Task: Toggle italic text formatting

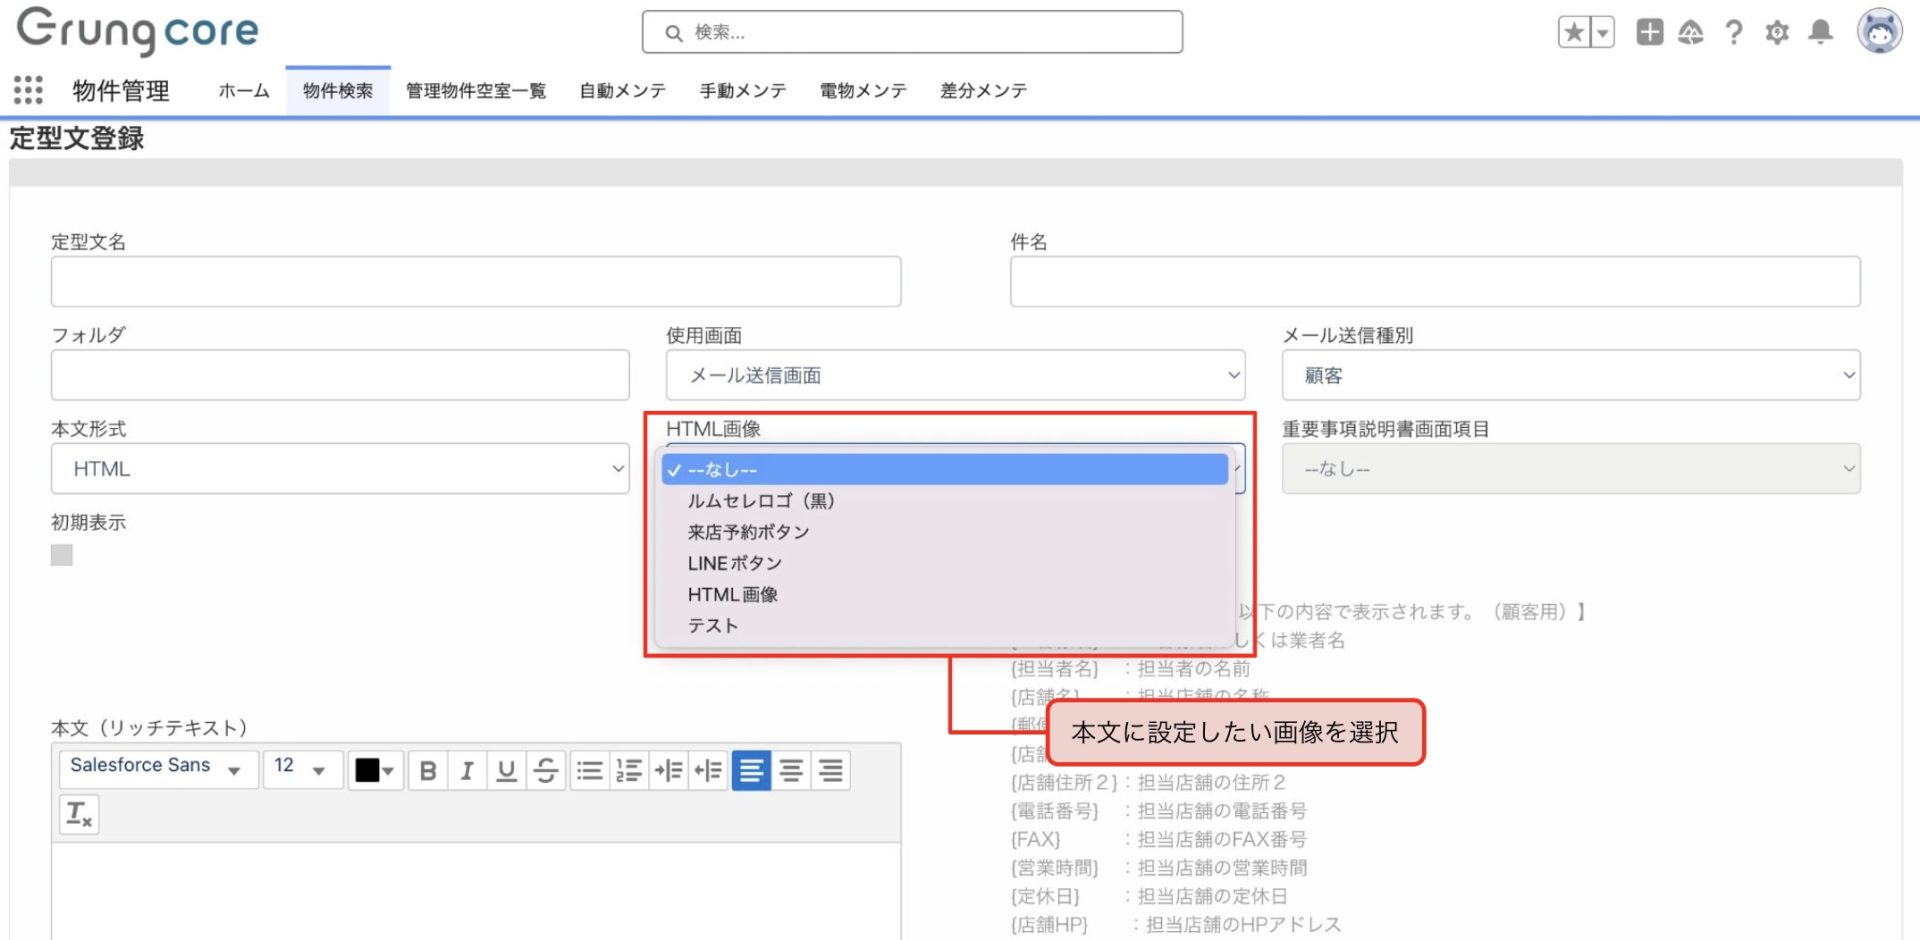Action: [467, 771]
